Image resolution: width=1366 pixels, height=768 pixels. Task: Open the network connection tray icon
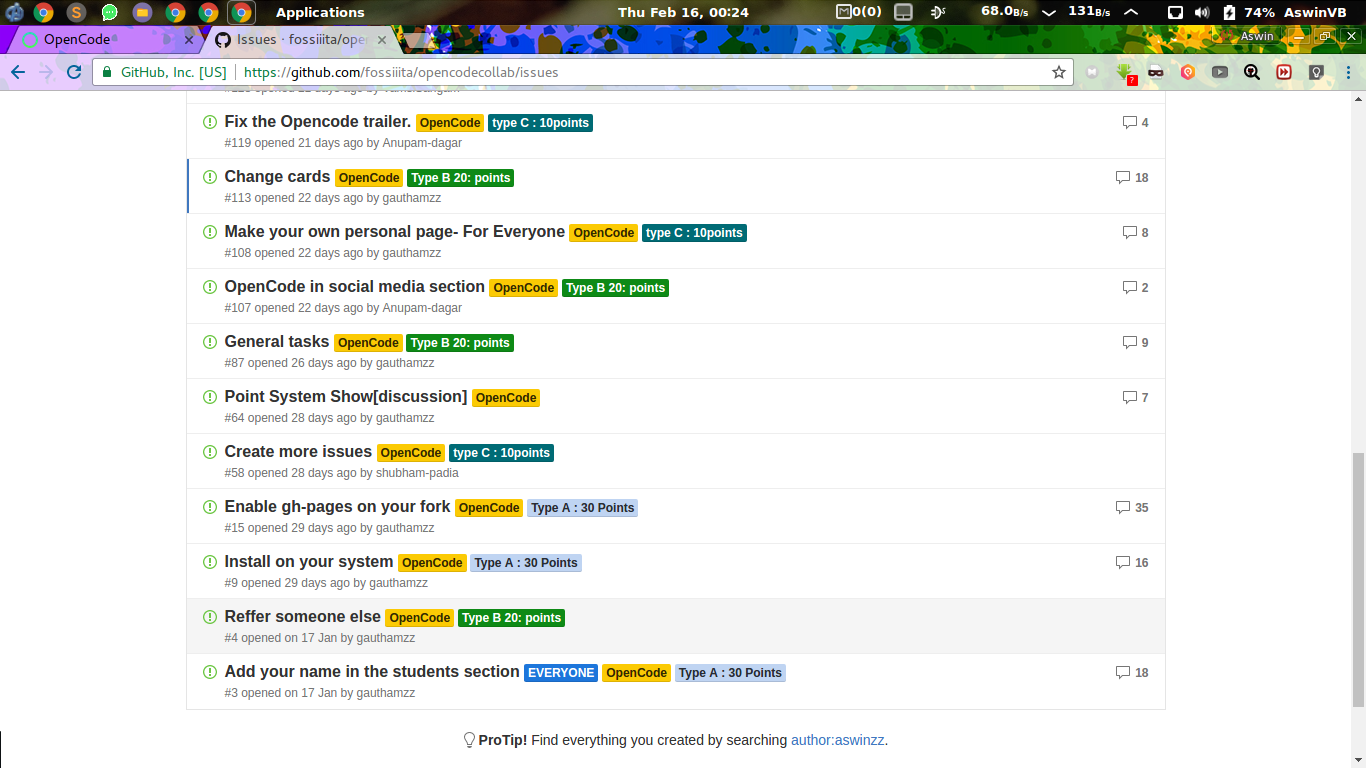tap(1176, 12)
